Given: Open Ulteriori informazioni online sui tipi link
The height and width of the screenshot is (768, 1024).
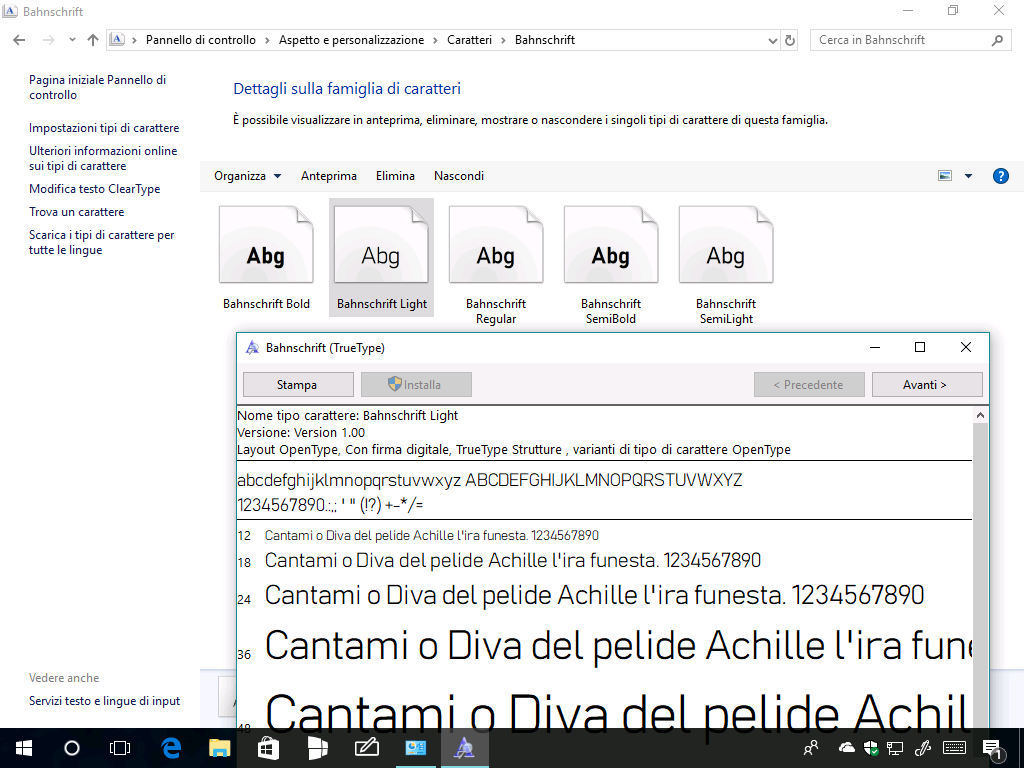Looking at the screenshot, I should pyautogui.click(x=103, y=158).
